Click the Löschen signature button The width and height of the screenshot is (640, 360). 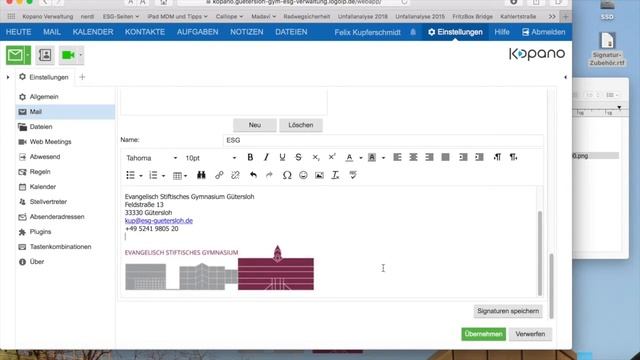tap(301, 125)
